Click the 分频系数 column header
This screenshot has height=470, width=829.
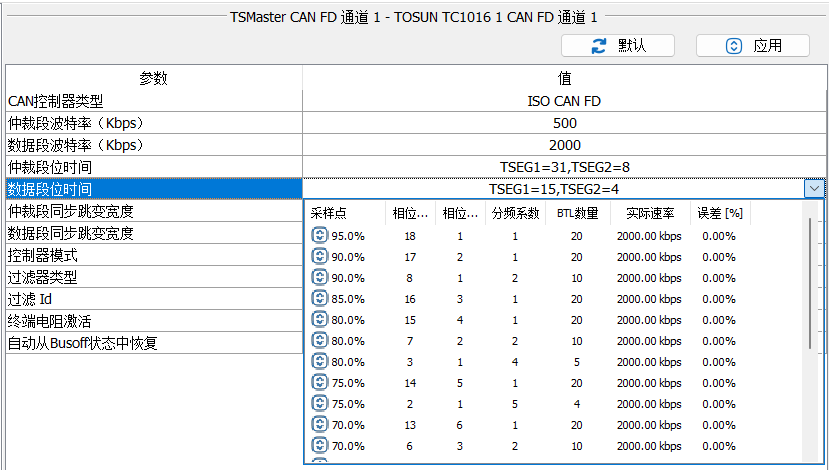pos(515,213)
